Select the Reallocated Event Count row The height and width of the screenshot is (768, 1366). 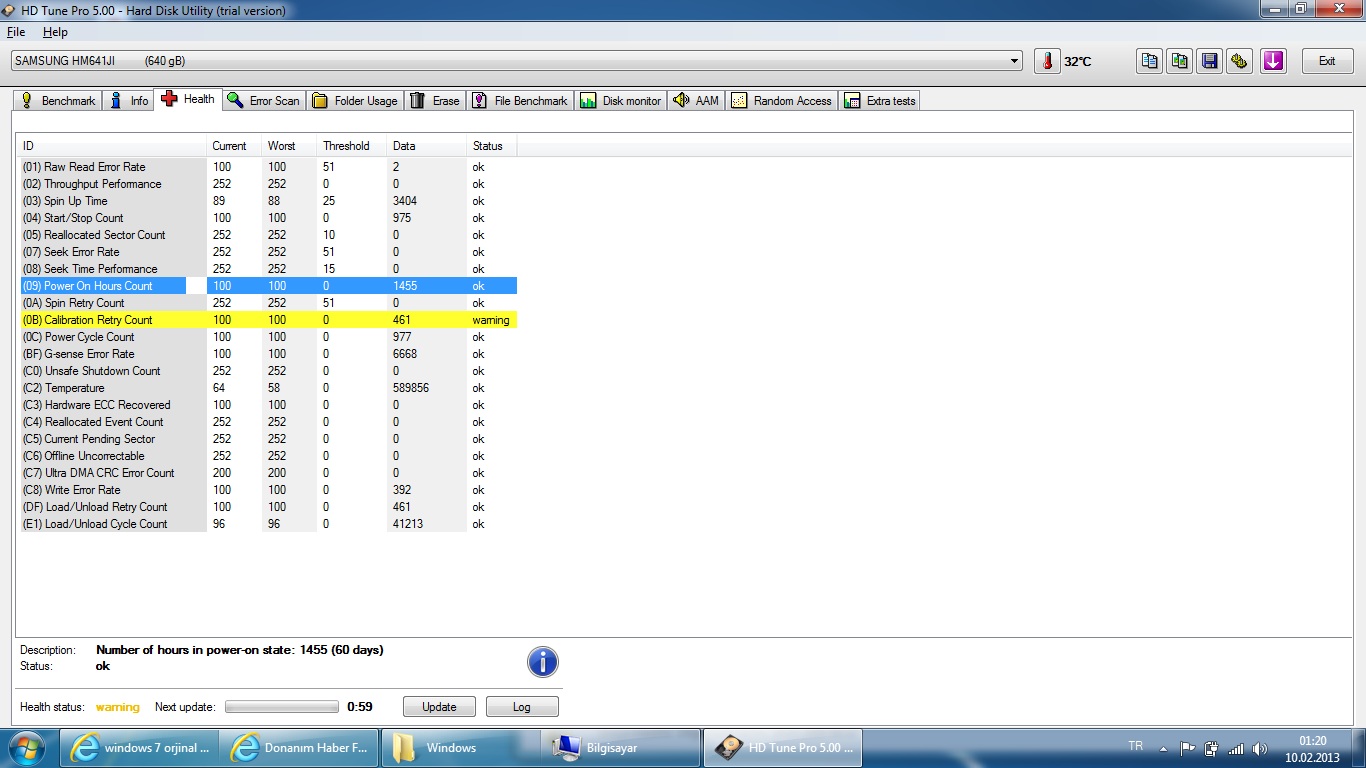[268, 422]
